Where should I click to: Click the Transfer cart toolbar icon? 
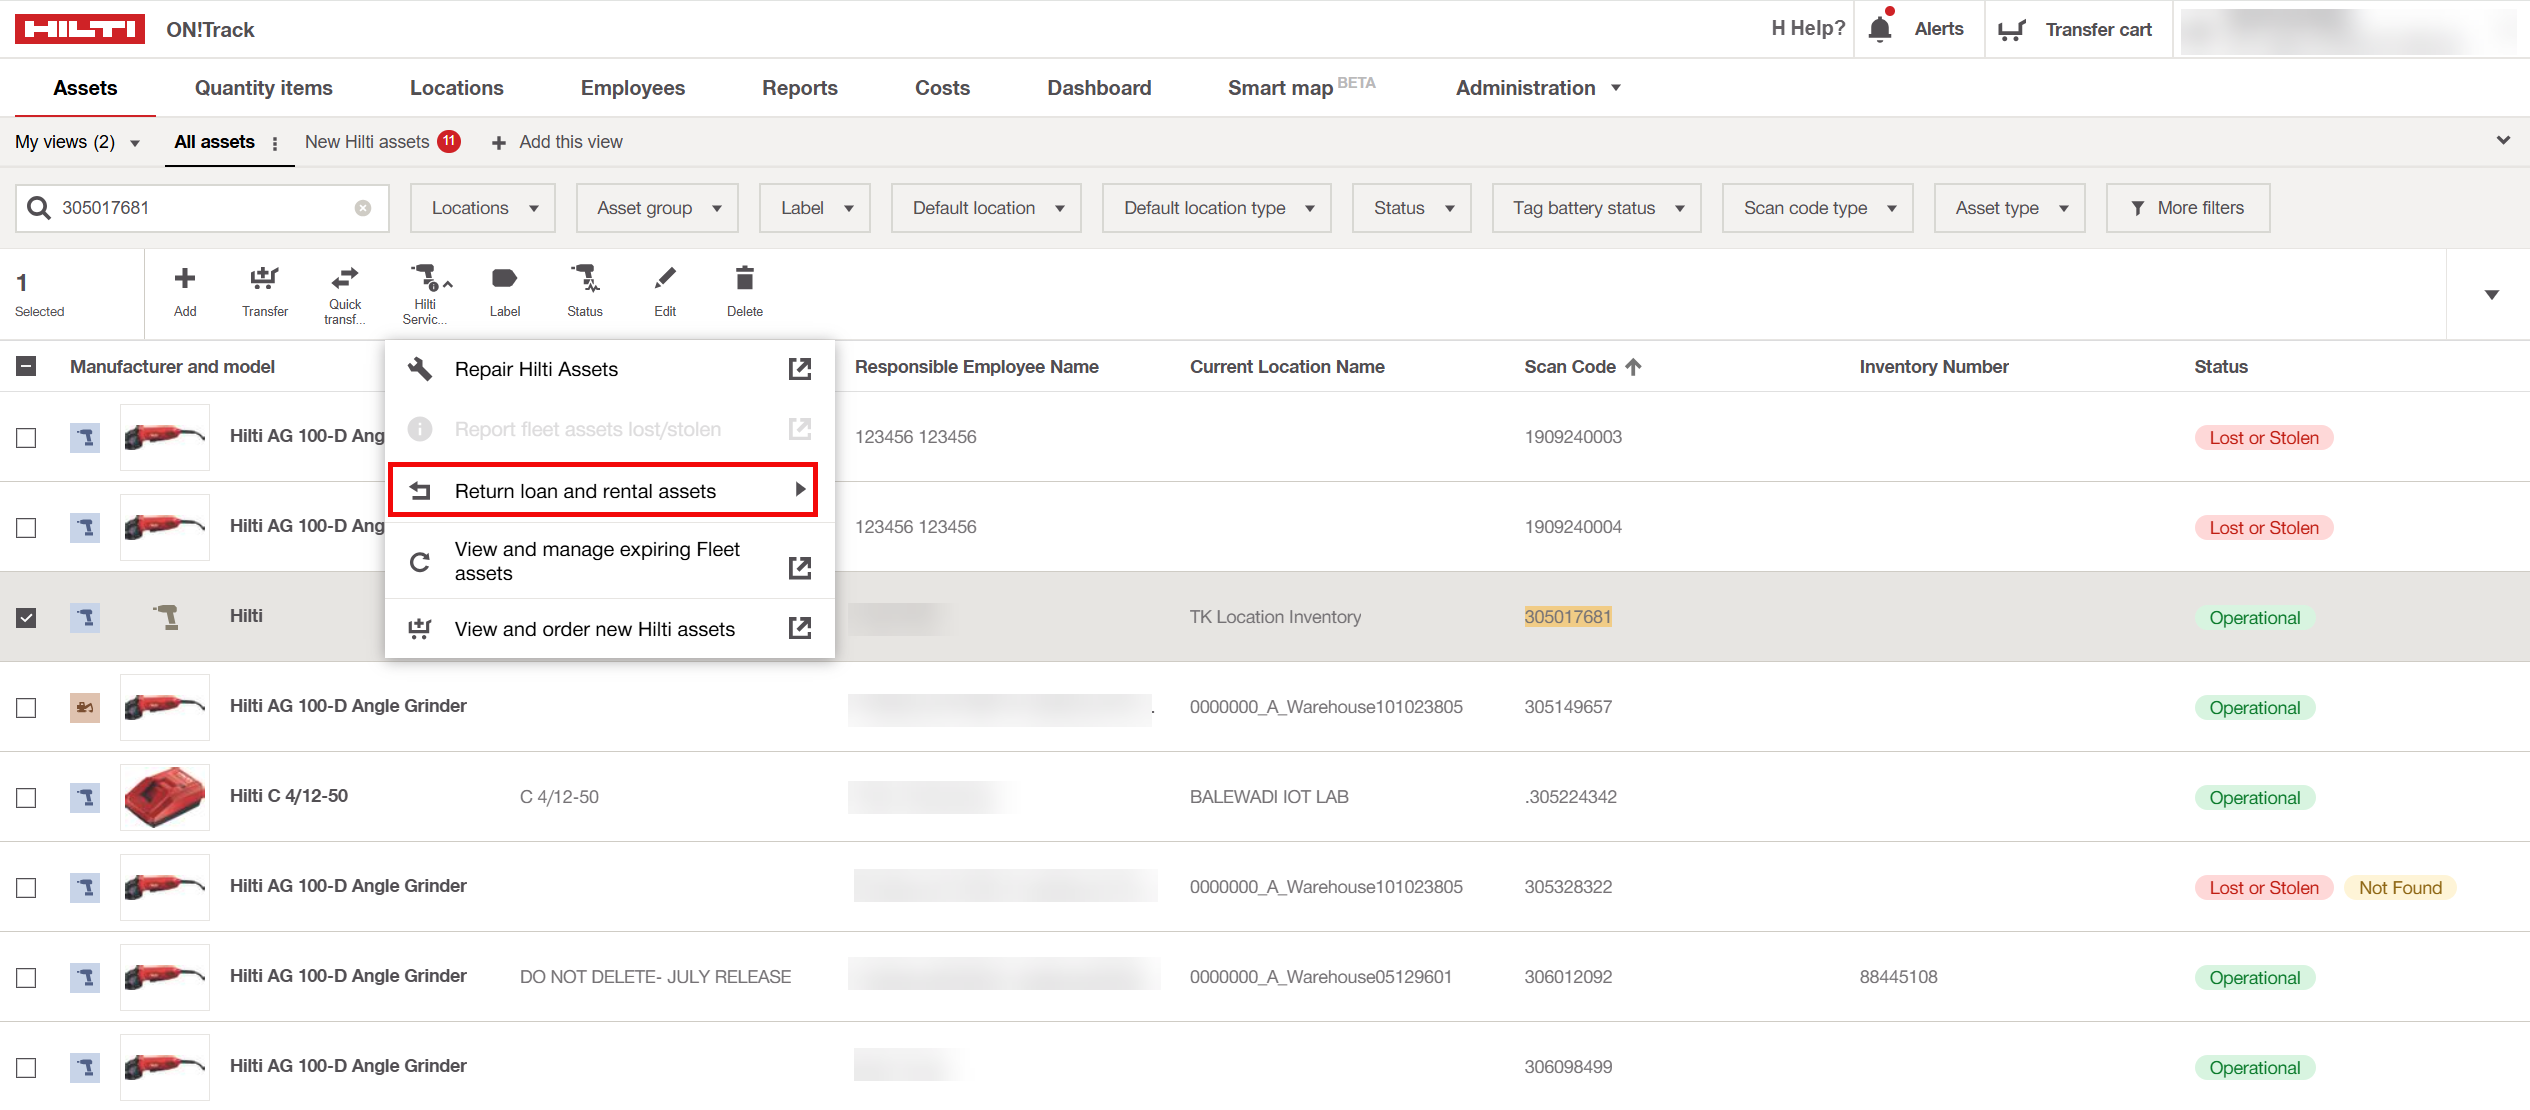[265, 279]
